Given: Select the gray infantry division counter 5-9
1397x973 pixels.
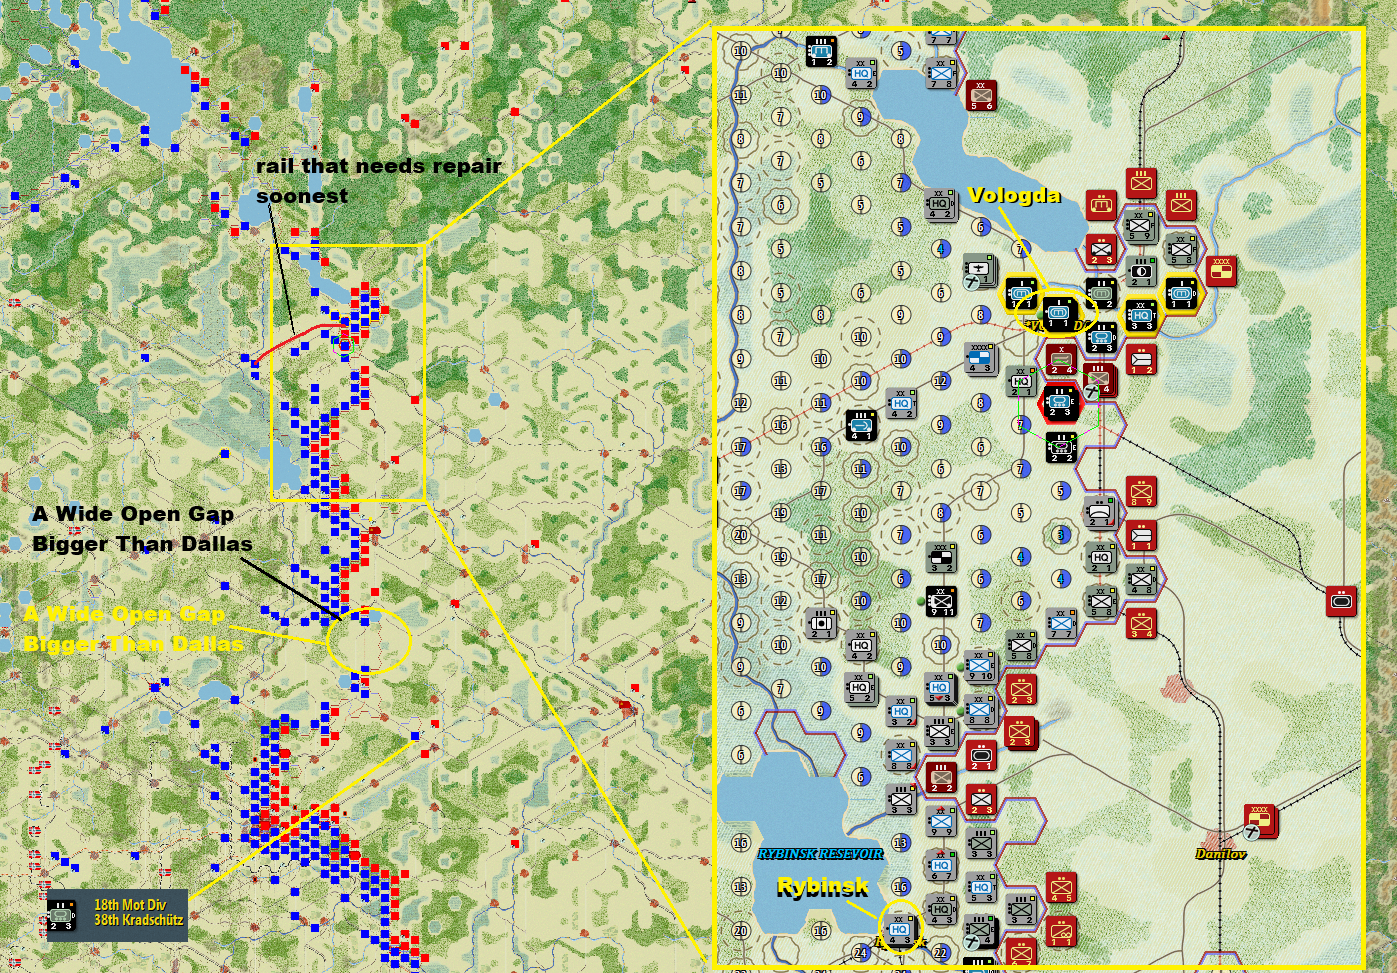Looking at the screenshot, I should point(1140,227).
